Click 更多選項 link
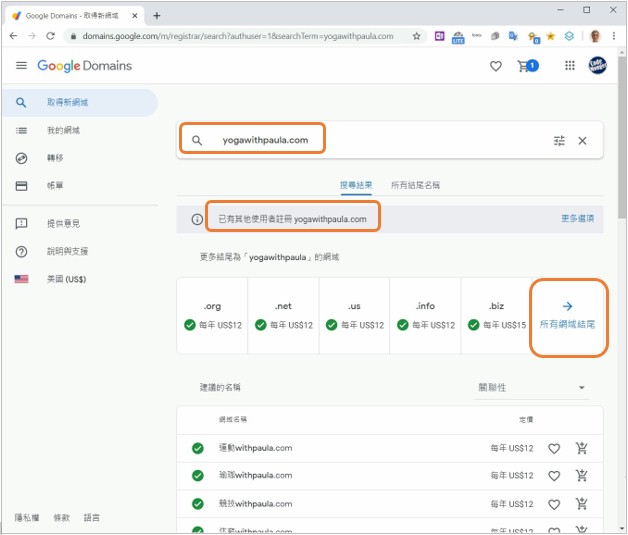628x535 pixels. pos(577,218)
